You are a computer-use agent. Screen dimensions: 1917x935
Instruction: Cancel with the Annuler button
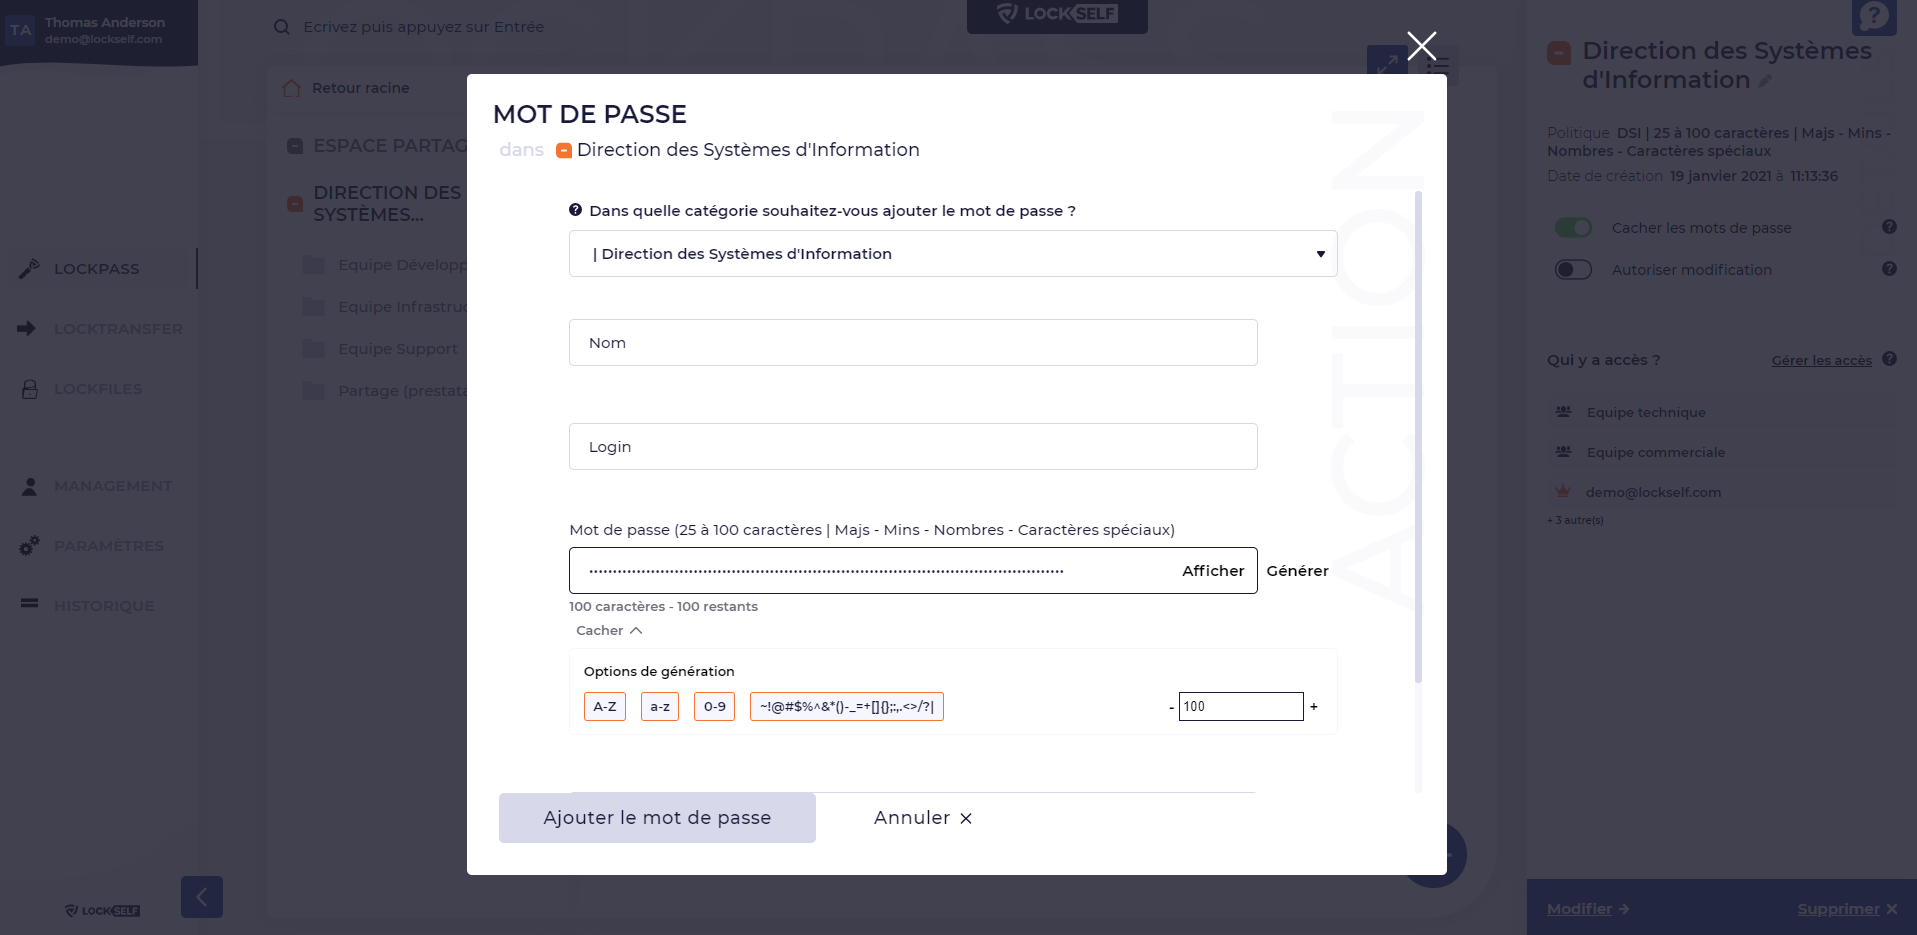(923, 818)
